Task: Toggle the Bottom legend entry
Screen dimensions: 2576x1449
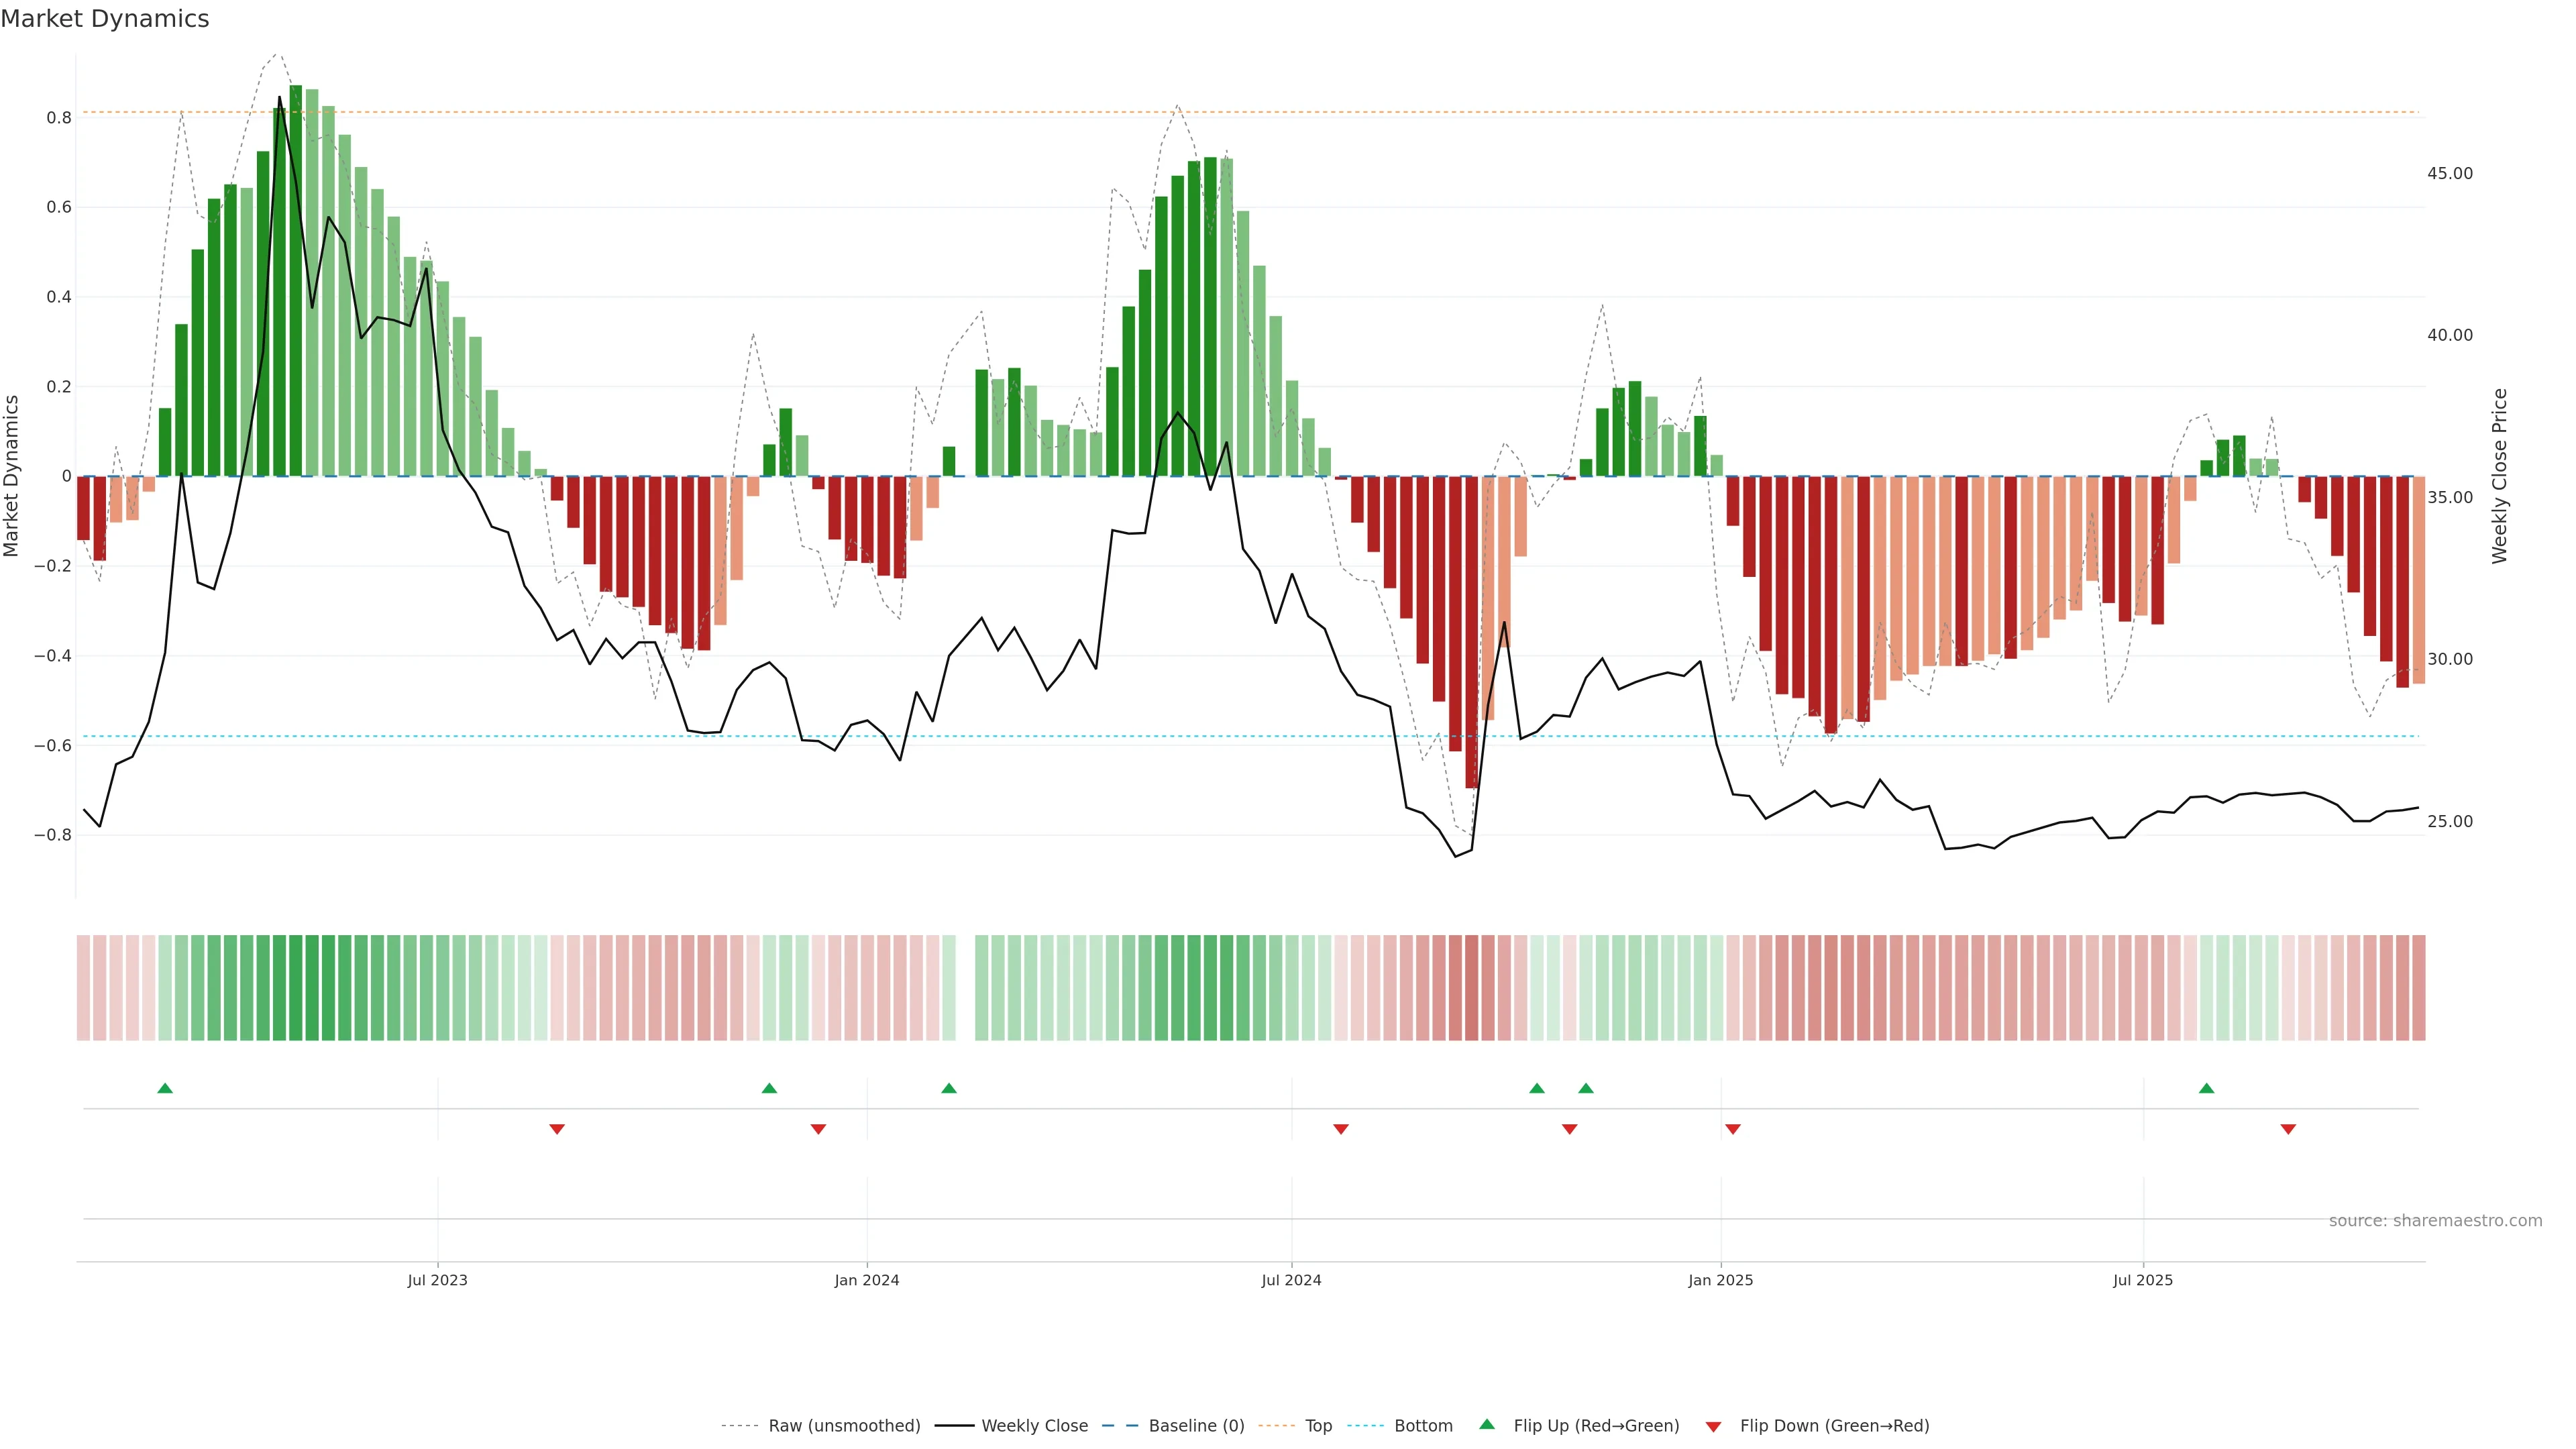Action: pos(1423,1426)
